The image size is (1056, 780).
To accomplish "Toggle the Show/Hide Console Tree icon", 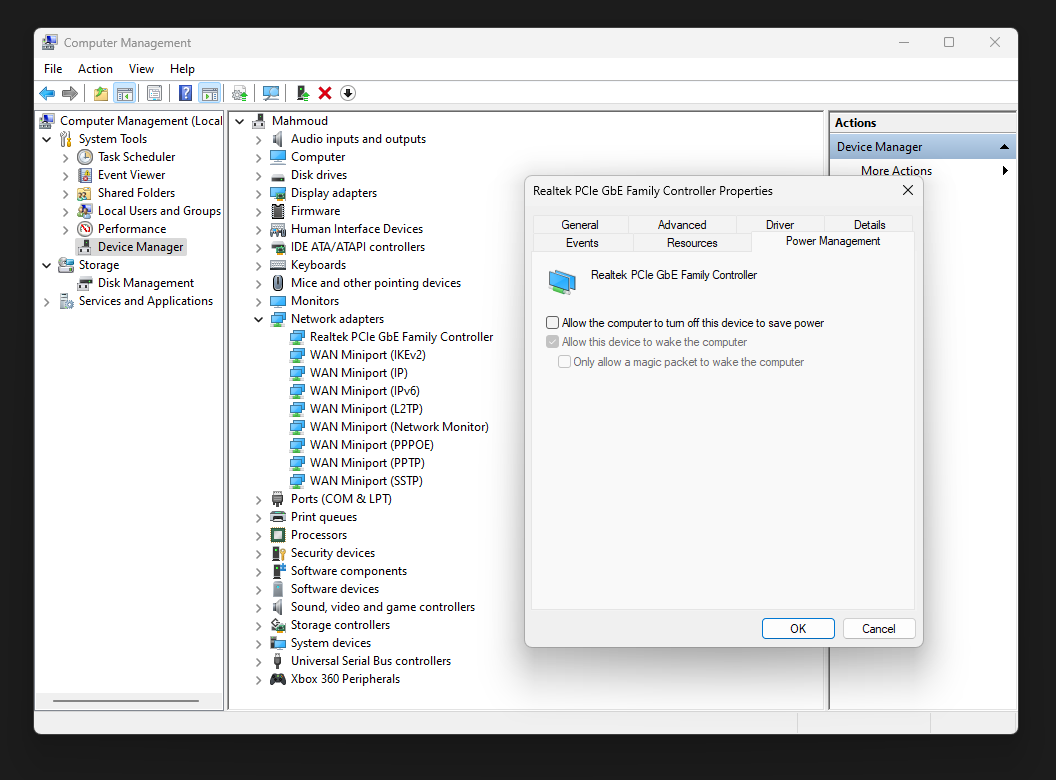I will pyautogui.click(x=125, y=93).
